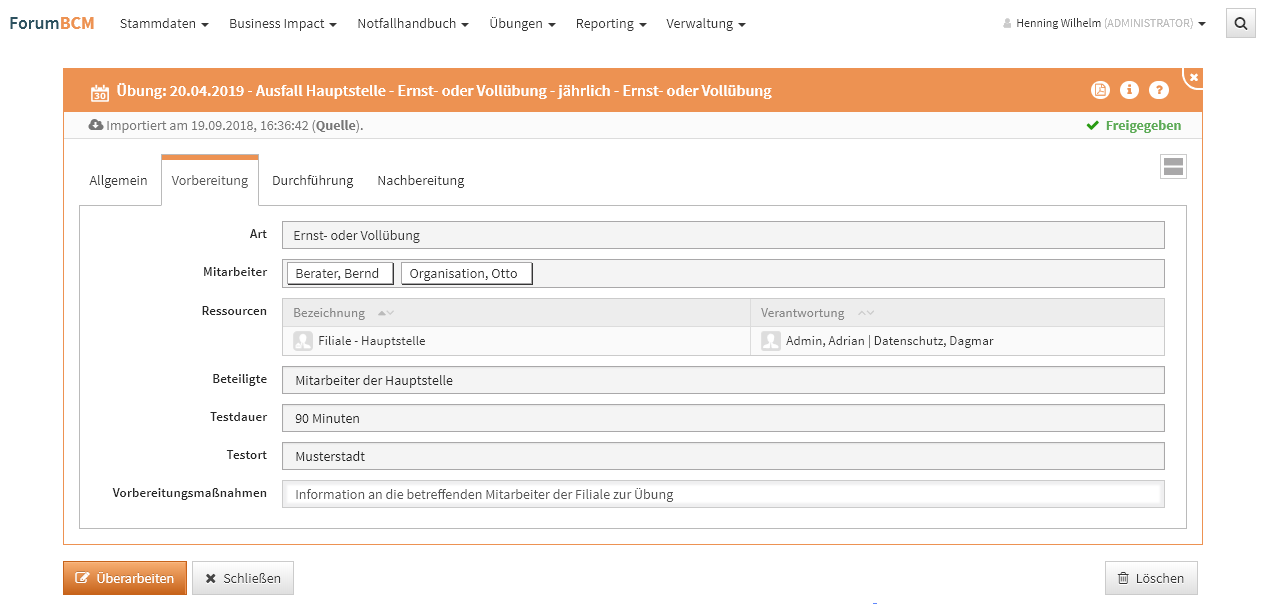Open the Stammdaten menu

click(x=164, y=24)
